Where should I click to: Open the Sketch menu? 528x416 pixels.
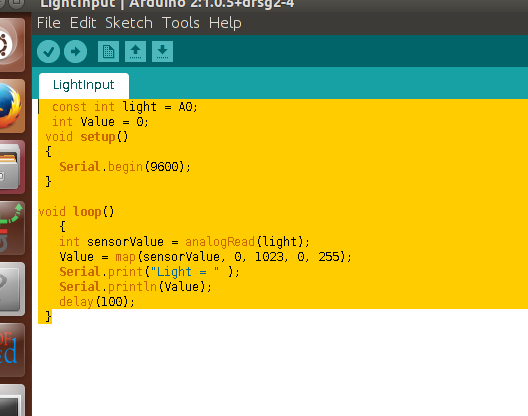[x=129, y=23]
